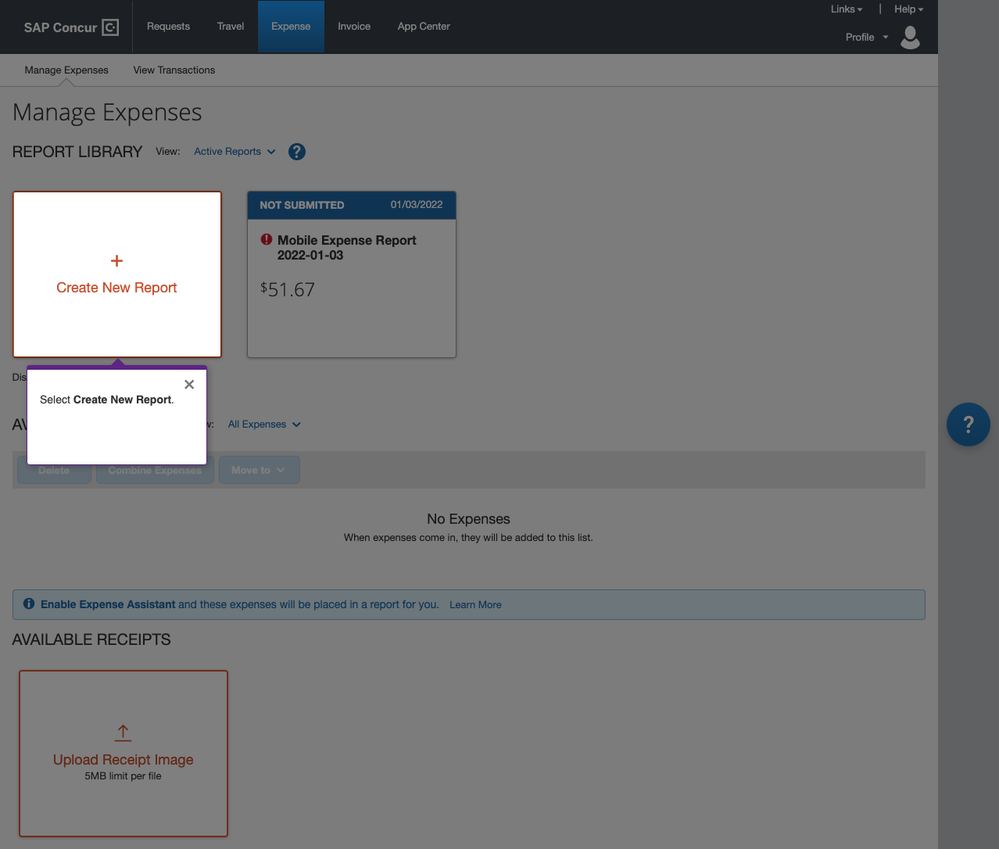Screen dimensions: 999x849
Task: Open Mobile Expense Report 2022-01-03 card
Action: tap(352, 275)
